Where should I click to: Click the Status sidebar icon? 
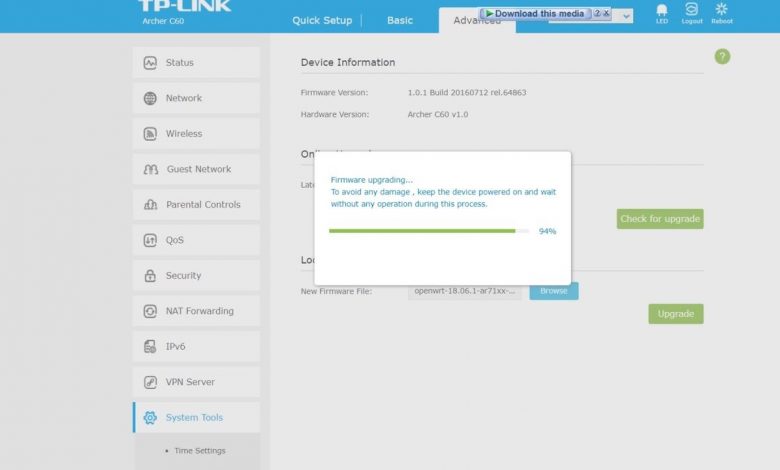150,63
